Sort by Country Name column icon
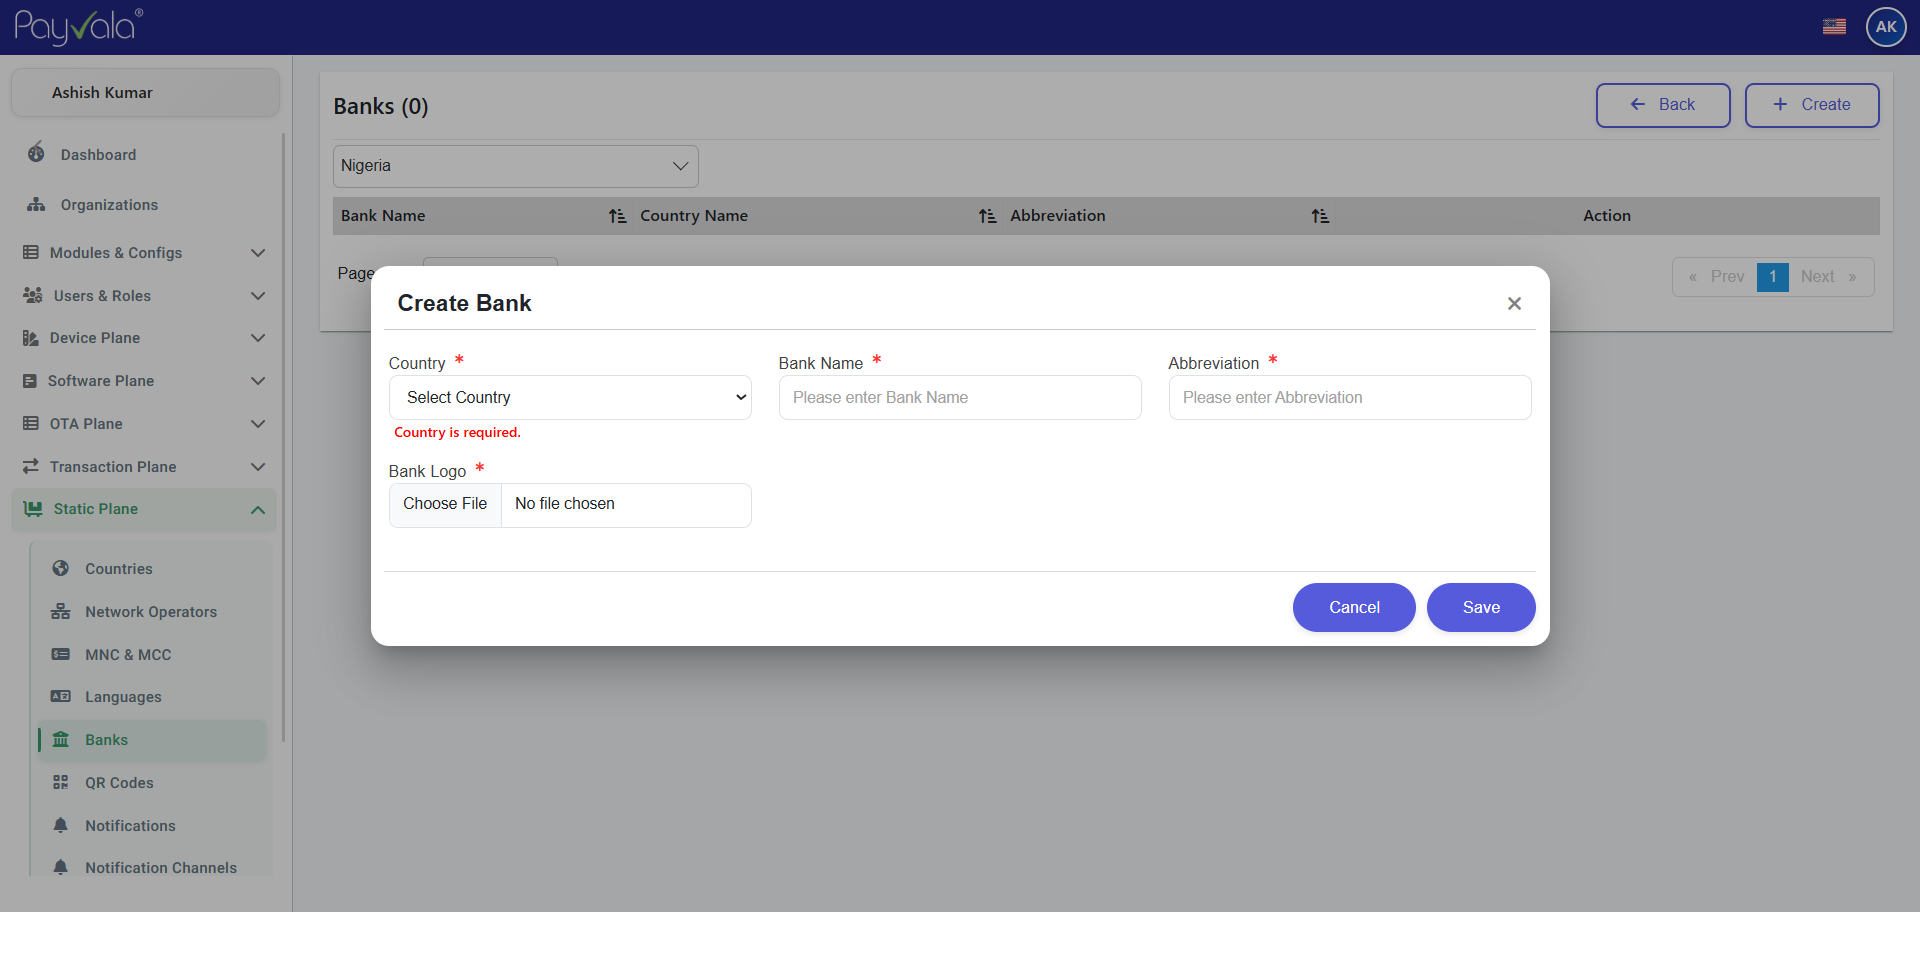This screenshot has height=966, width=1920. pyautogui.click(x=987, y=216)
